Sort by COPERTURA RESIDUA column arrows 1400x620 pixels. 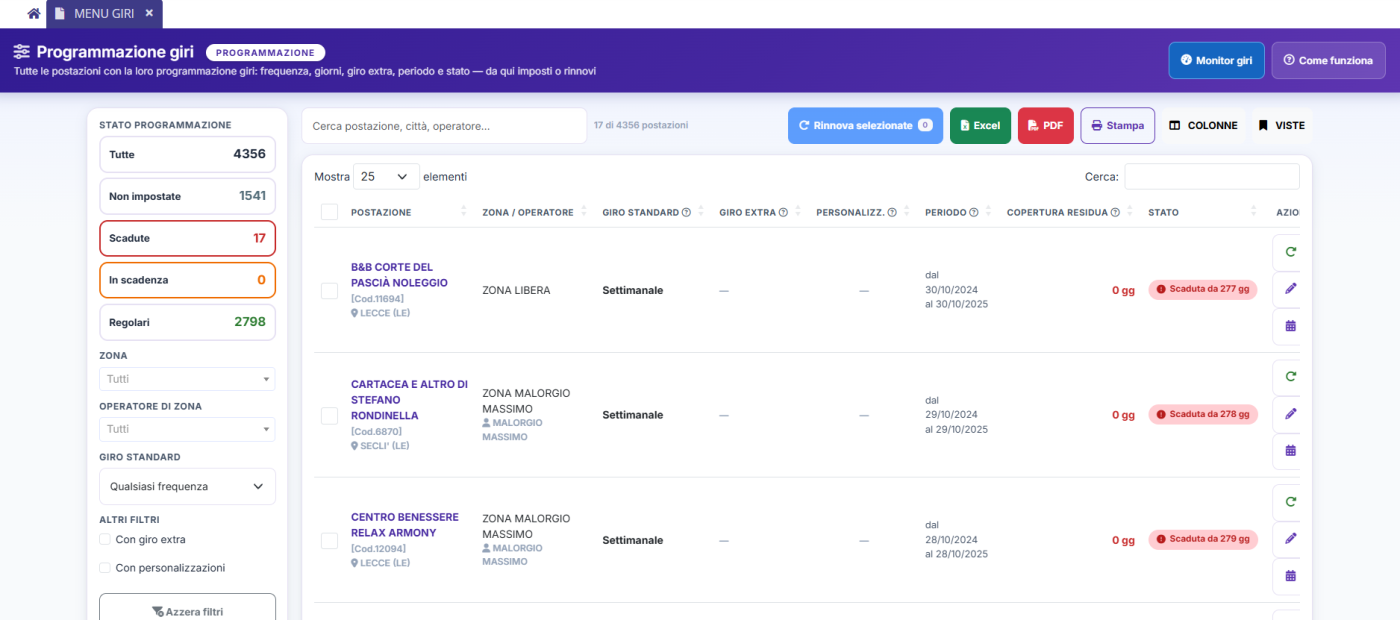click(1129, 212)
